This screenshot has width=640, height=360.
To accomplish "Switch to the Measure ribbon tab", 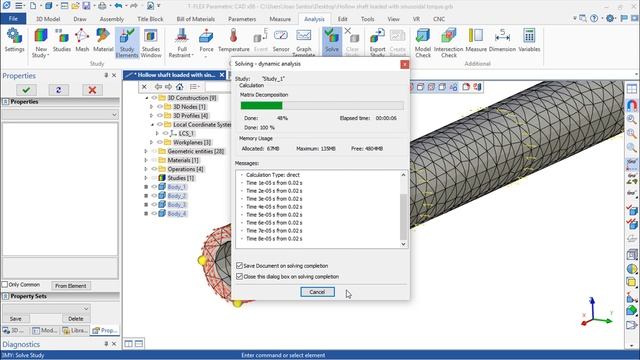I will [280, 19].
